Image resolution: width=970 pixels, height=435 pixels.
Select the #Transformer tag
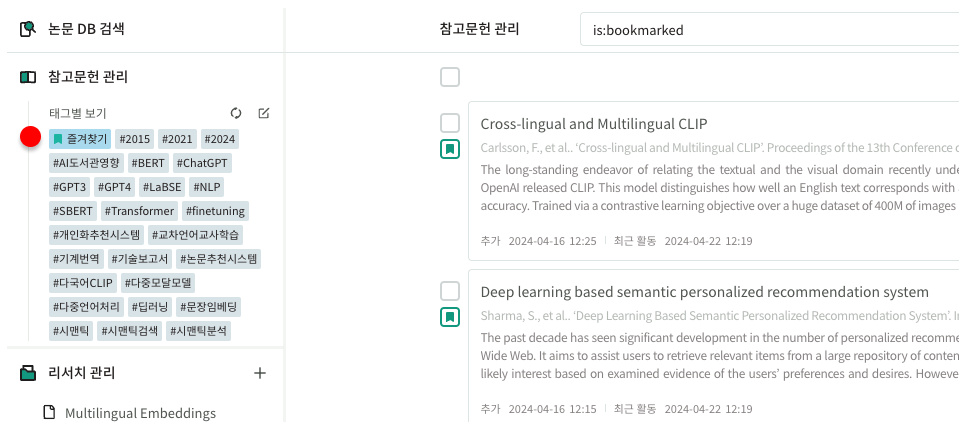click(140, 211)
